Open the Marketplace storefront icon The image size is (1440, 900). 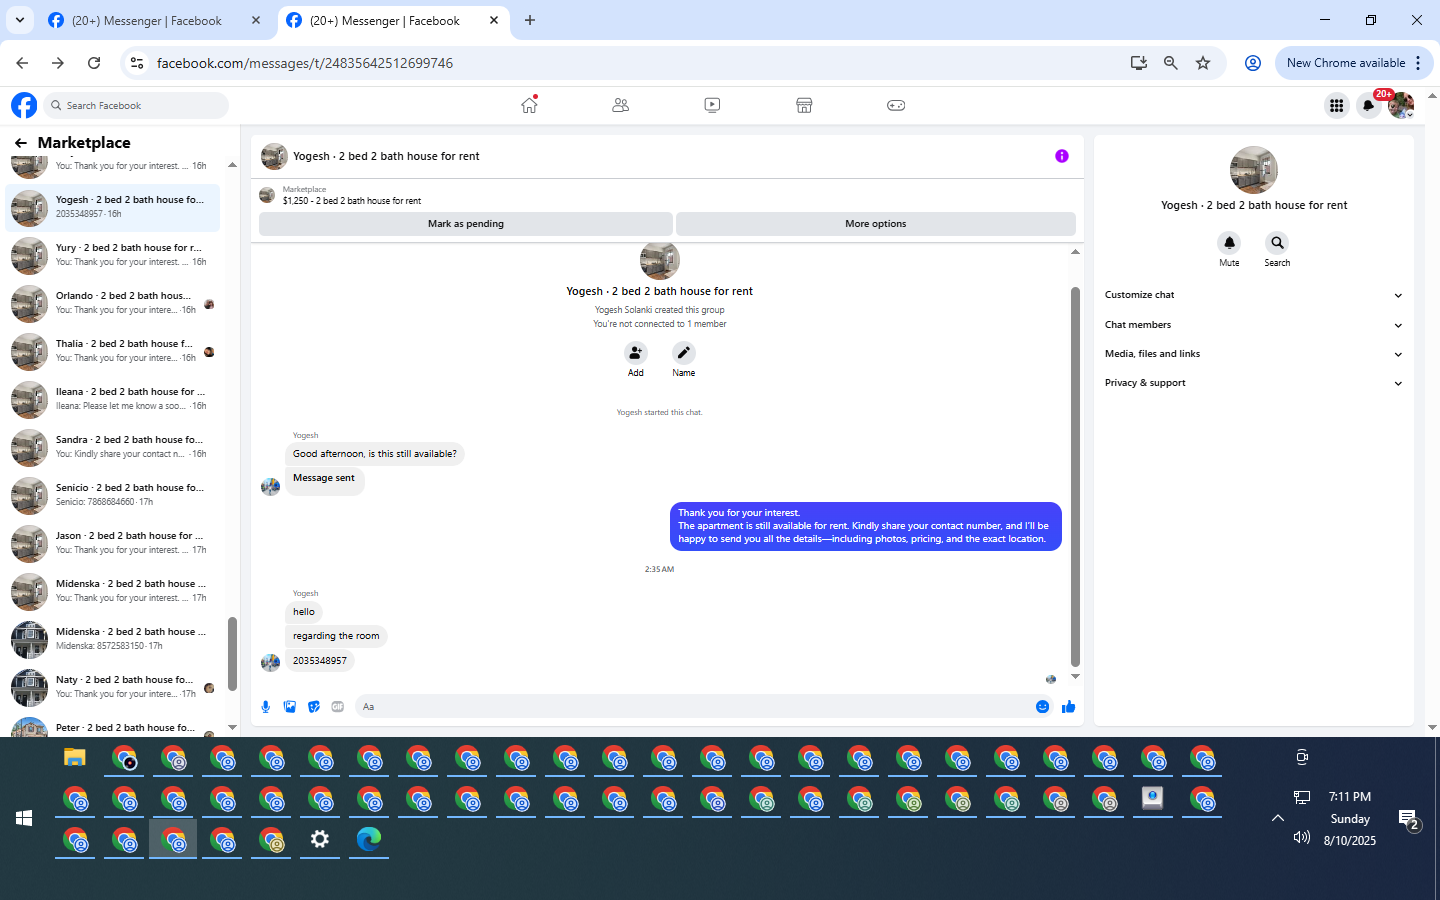tap(804, 105)
